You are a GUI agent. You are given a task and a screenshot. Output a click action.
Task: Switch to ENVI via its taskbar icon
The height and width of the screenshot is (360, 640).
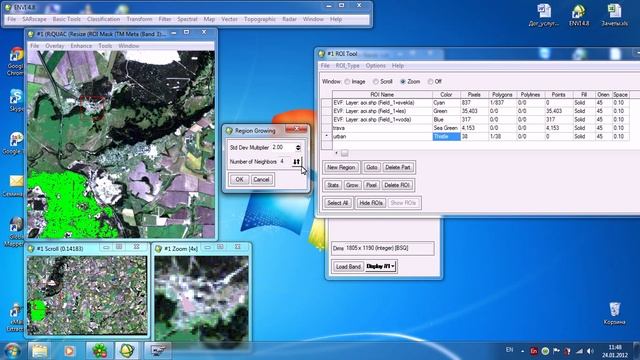[128, 350]
